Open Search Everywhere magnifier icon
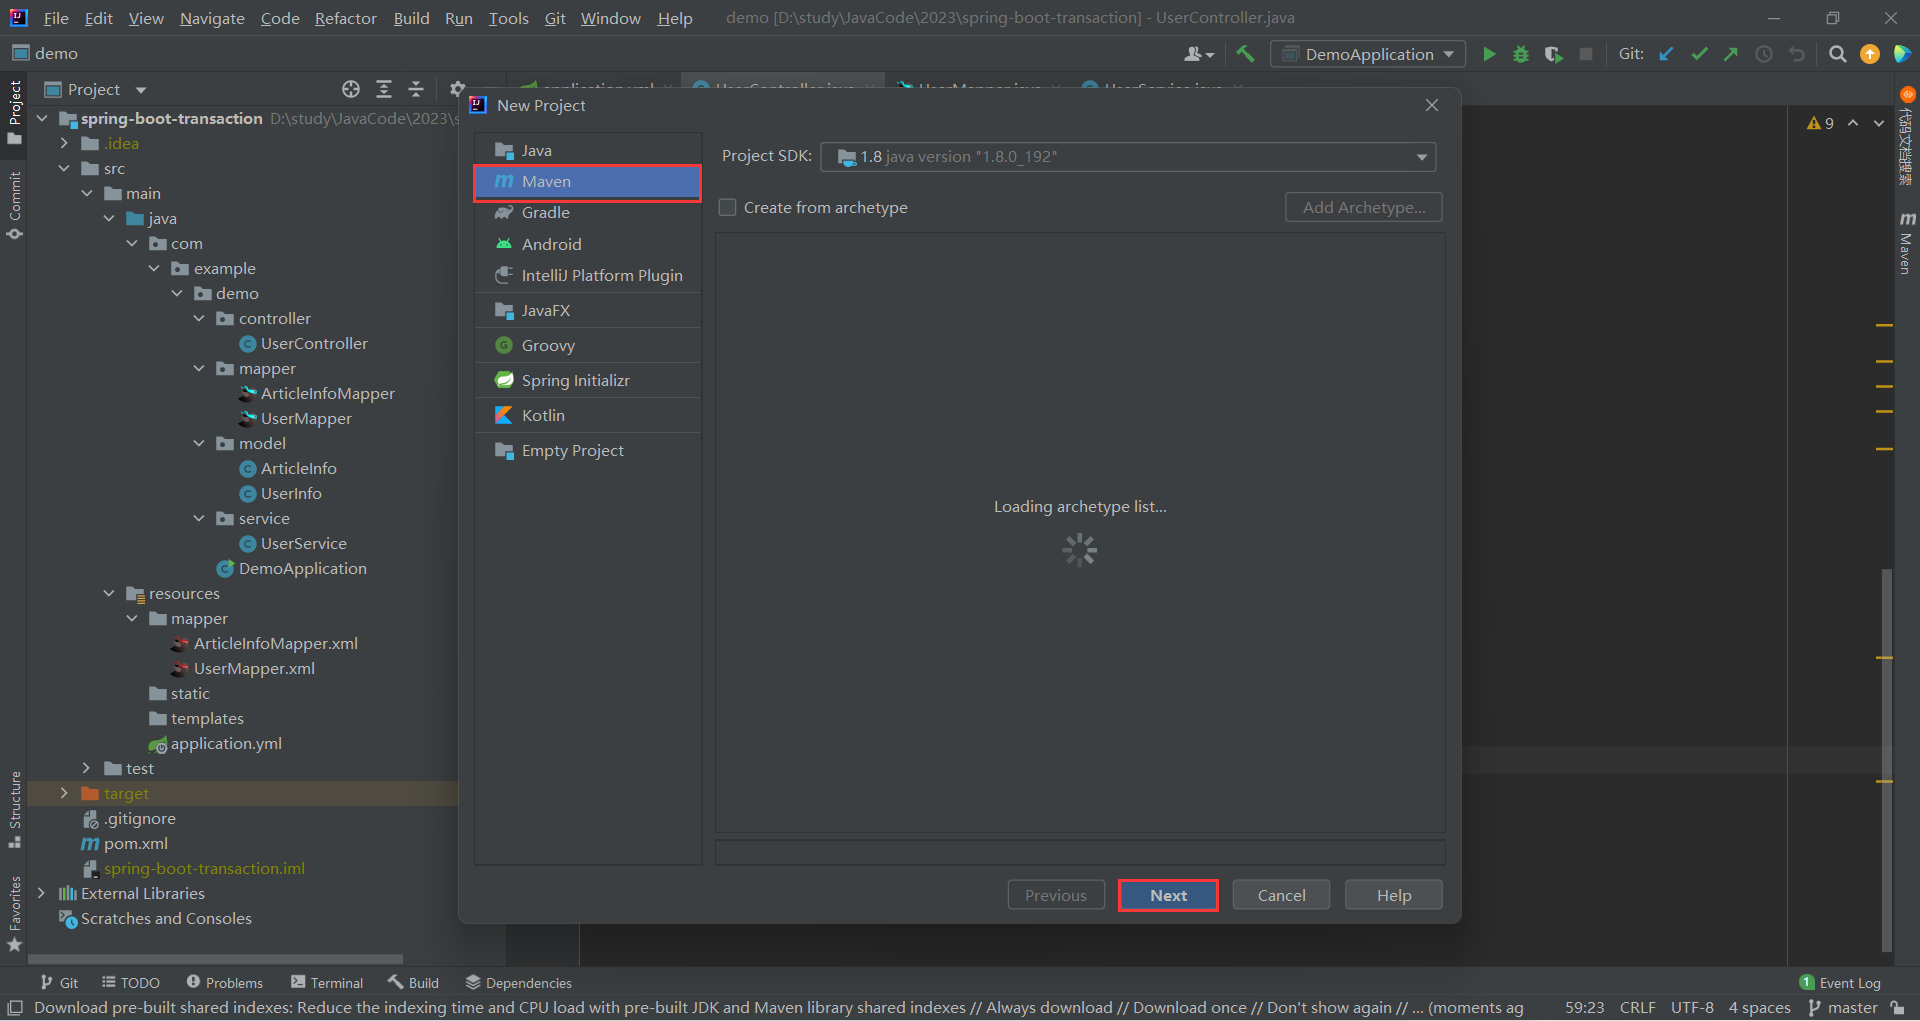This screenshot has width=1920, height=1021. 1837,54
